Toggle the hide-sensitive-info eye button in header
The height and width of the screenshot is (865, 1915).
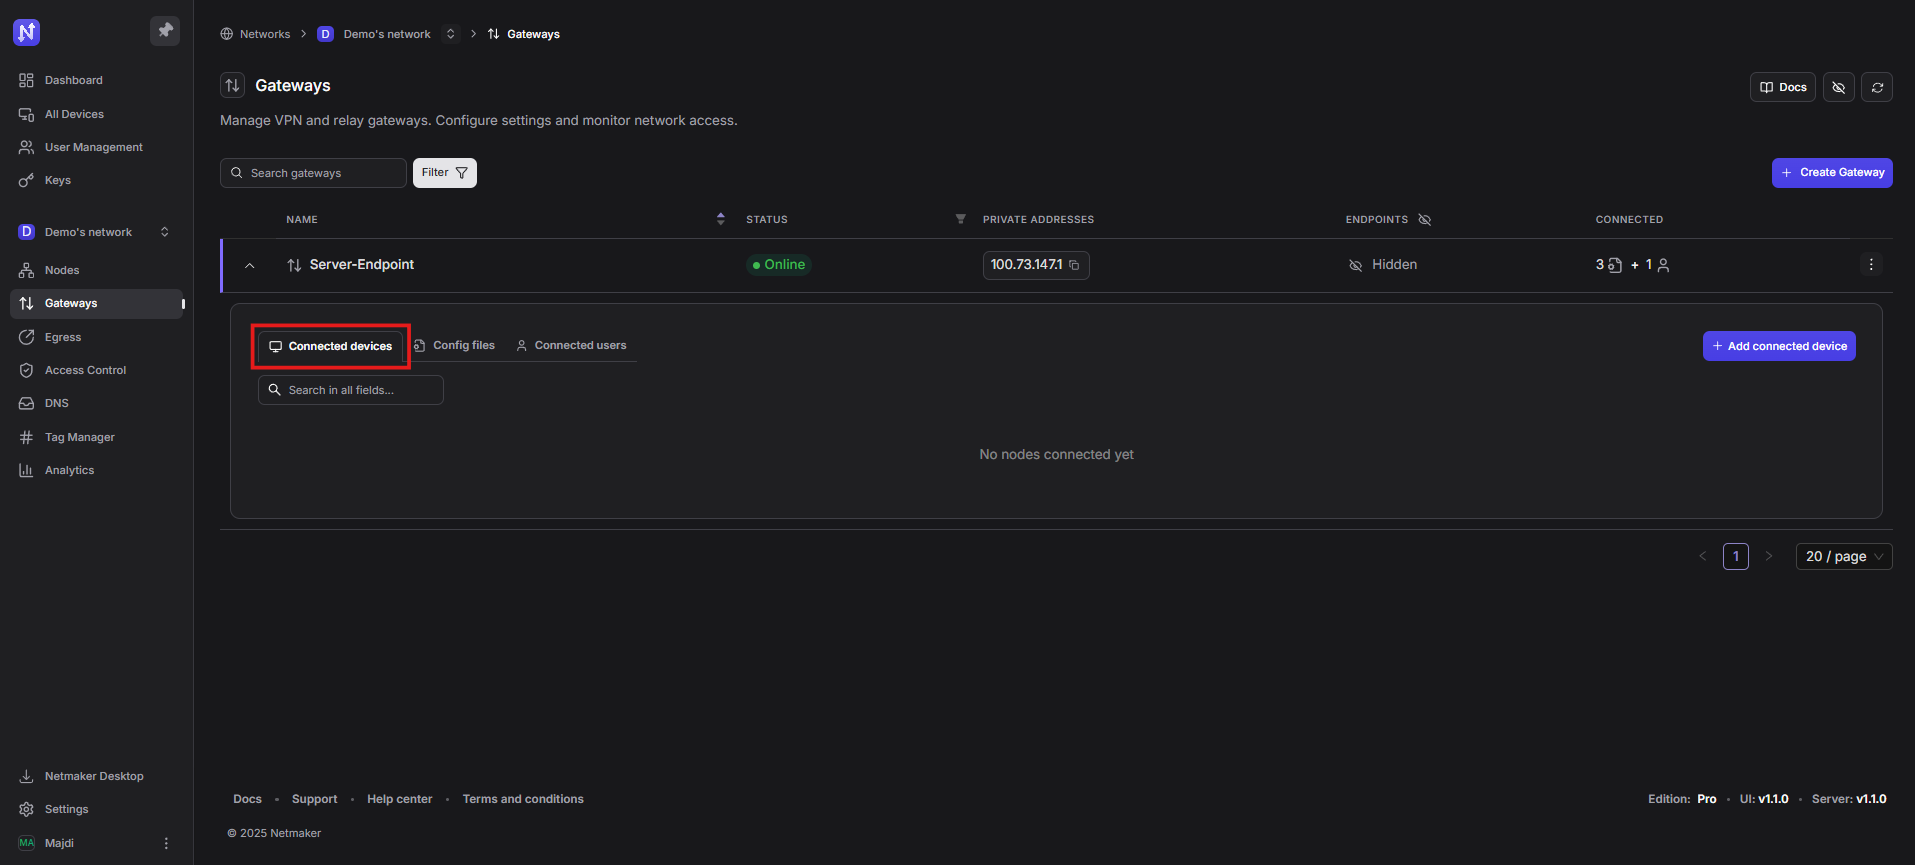point(1838,87)
